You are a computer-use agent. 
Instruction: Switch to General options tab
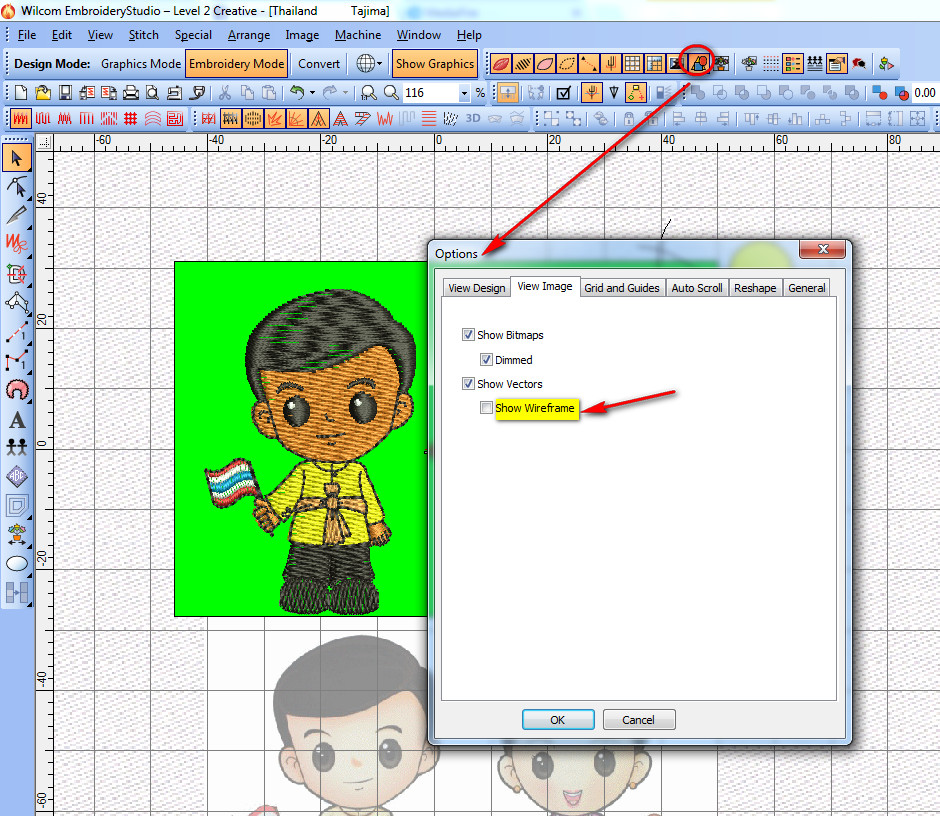pyautogui.click(x=806, y=288)
